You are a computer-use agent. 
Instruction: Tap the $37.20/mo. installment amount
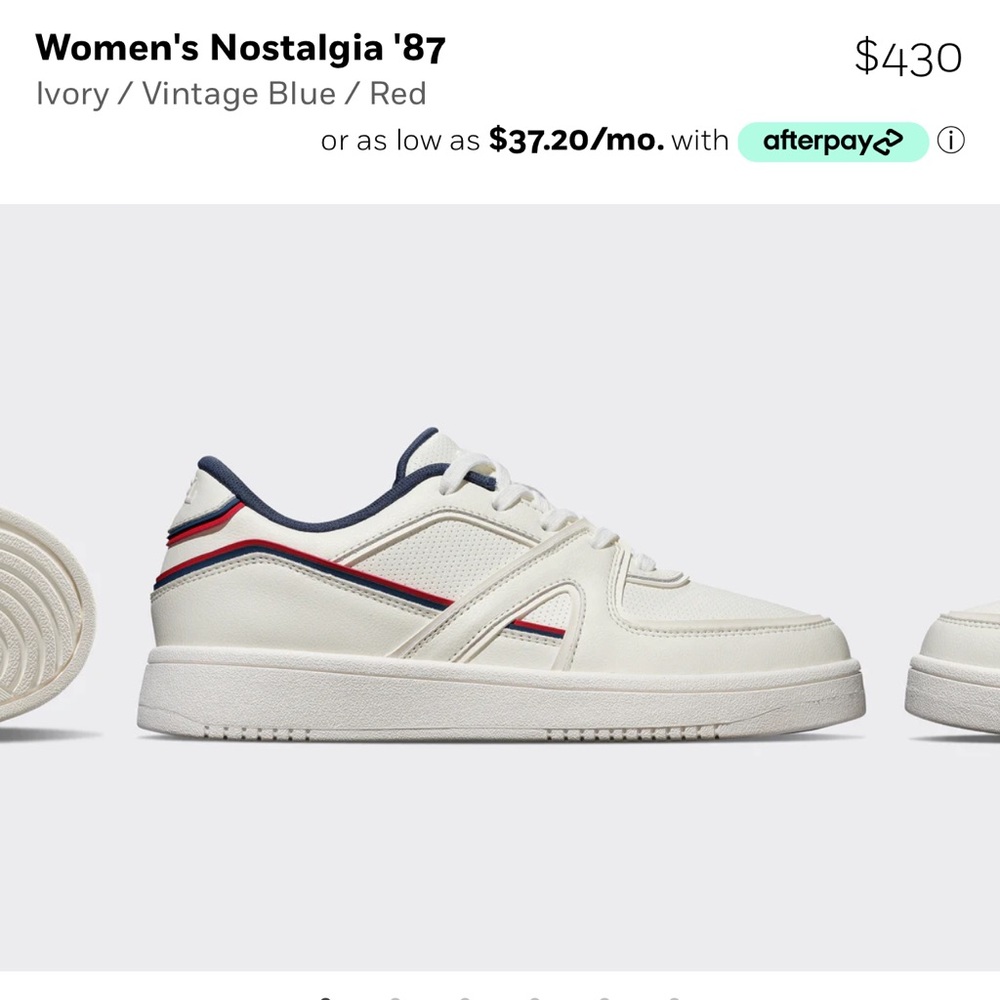click(x=577, y=140)
